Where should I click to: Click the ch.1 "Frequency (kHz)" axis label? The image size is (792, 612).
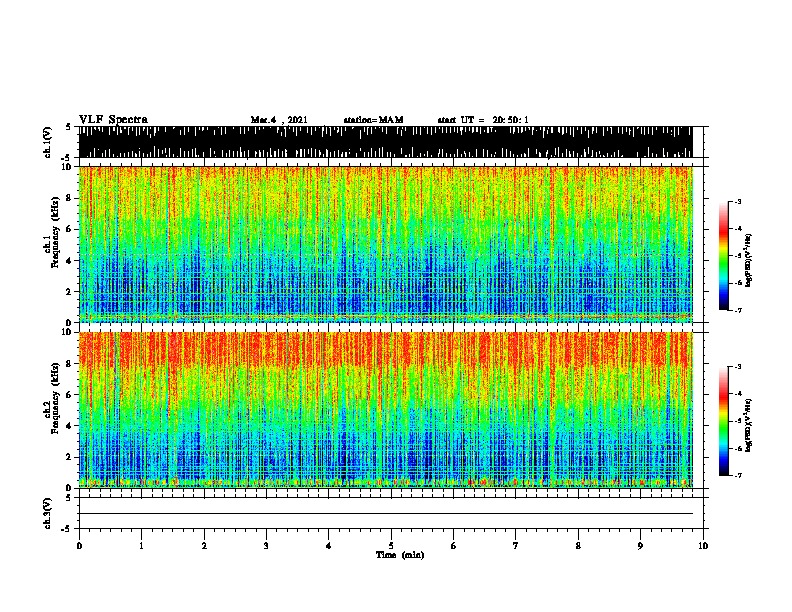coord(55,233)
